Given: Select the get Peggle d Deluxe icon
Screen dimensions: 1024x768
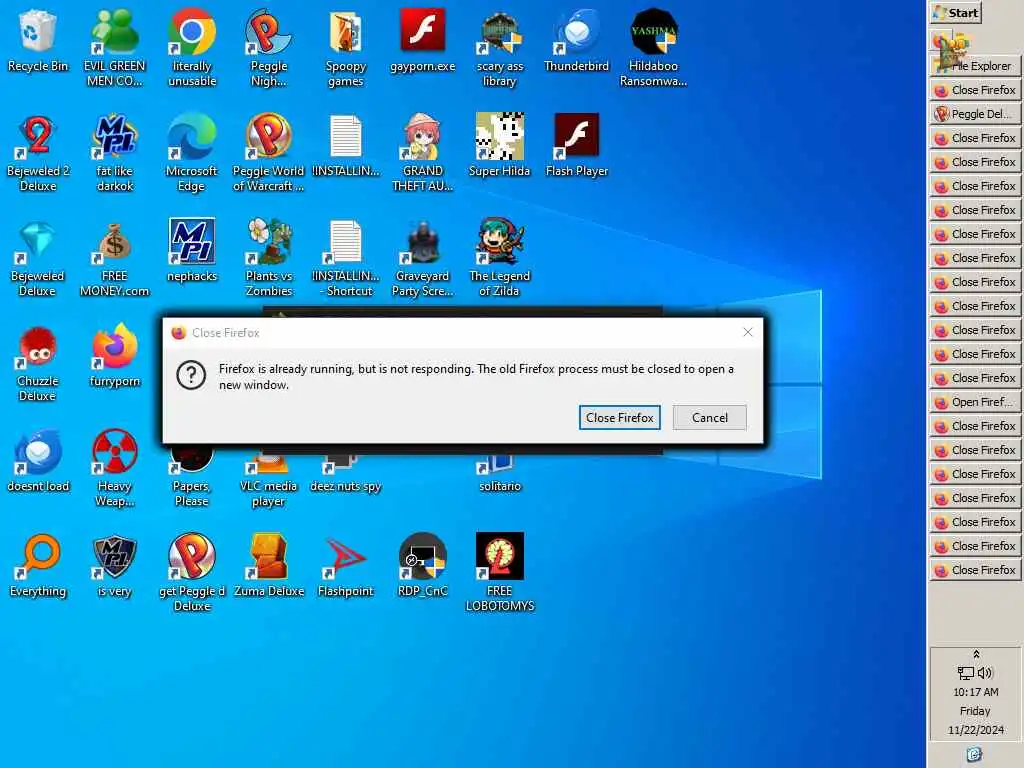Looking at the screenshot, I should (191, 573).
